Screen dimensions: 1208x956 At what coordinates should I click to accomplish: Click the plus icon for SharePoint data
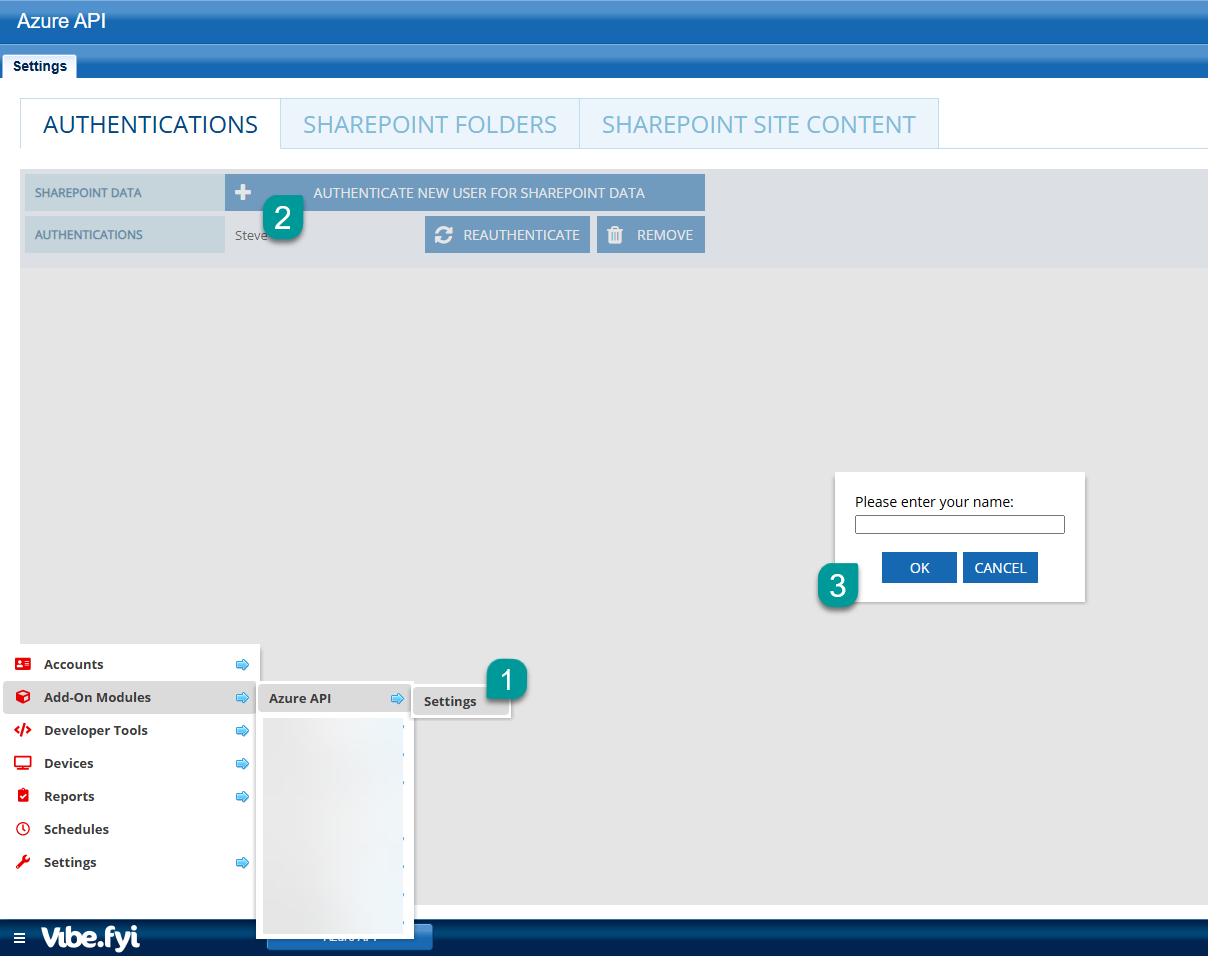tap(243, 193)
